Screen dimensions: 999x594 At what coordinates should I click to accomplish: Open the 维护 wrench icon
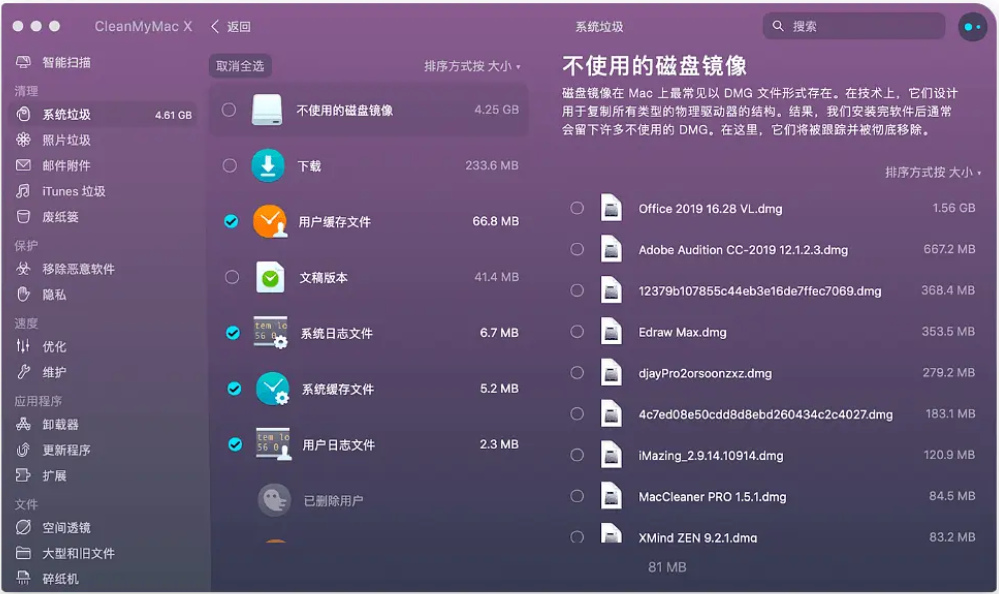(x=23, y=372)
